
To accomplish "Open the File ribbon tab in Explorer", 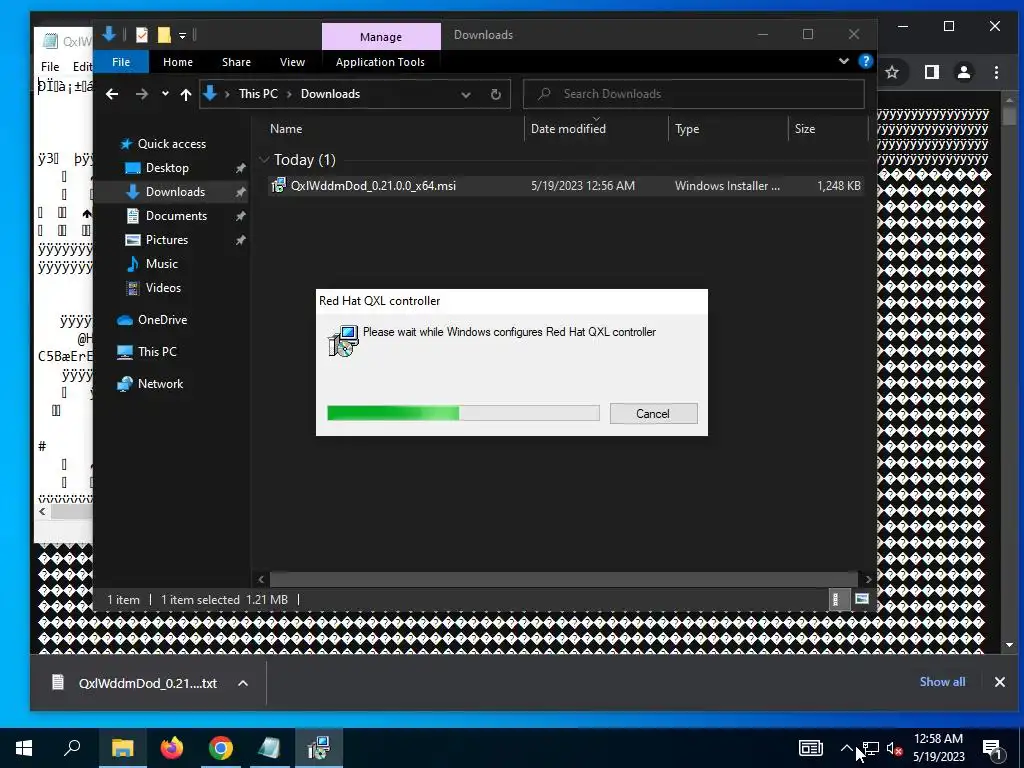I will 121,62.
